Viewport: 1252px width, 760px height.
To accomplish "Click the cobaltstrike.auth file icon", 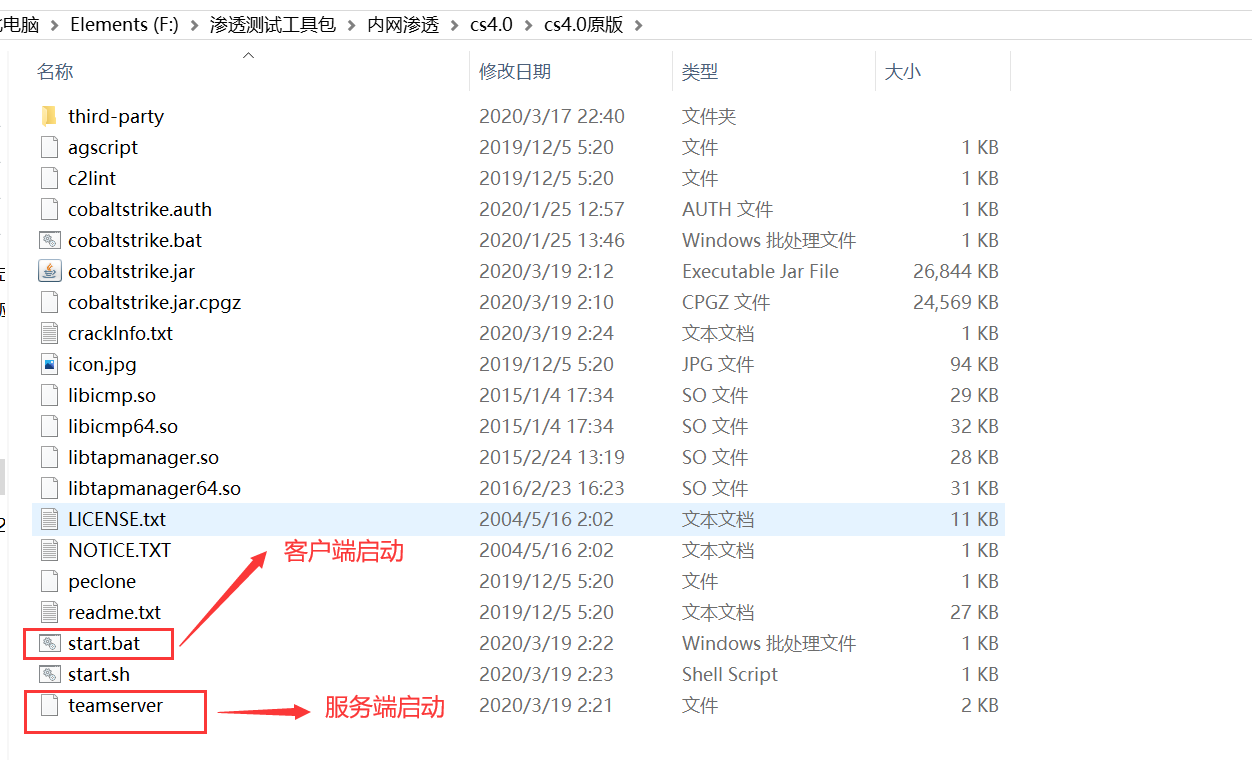I will pyautogui.click(x=50, y=209).
